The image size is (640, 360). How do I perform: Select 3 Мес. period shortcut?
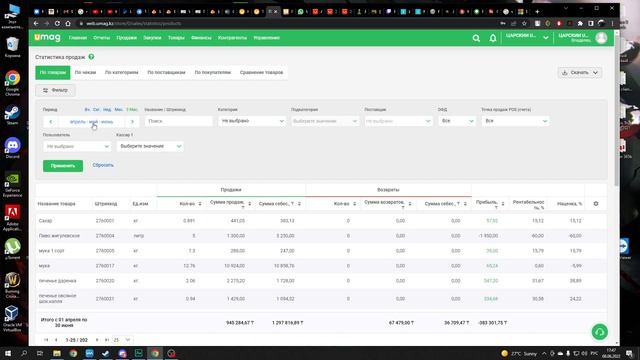pos(132,110)
